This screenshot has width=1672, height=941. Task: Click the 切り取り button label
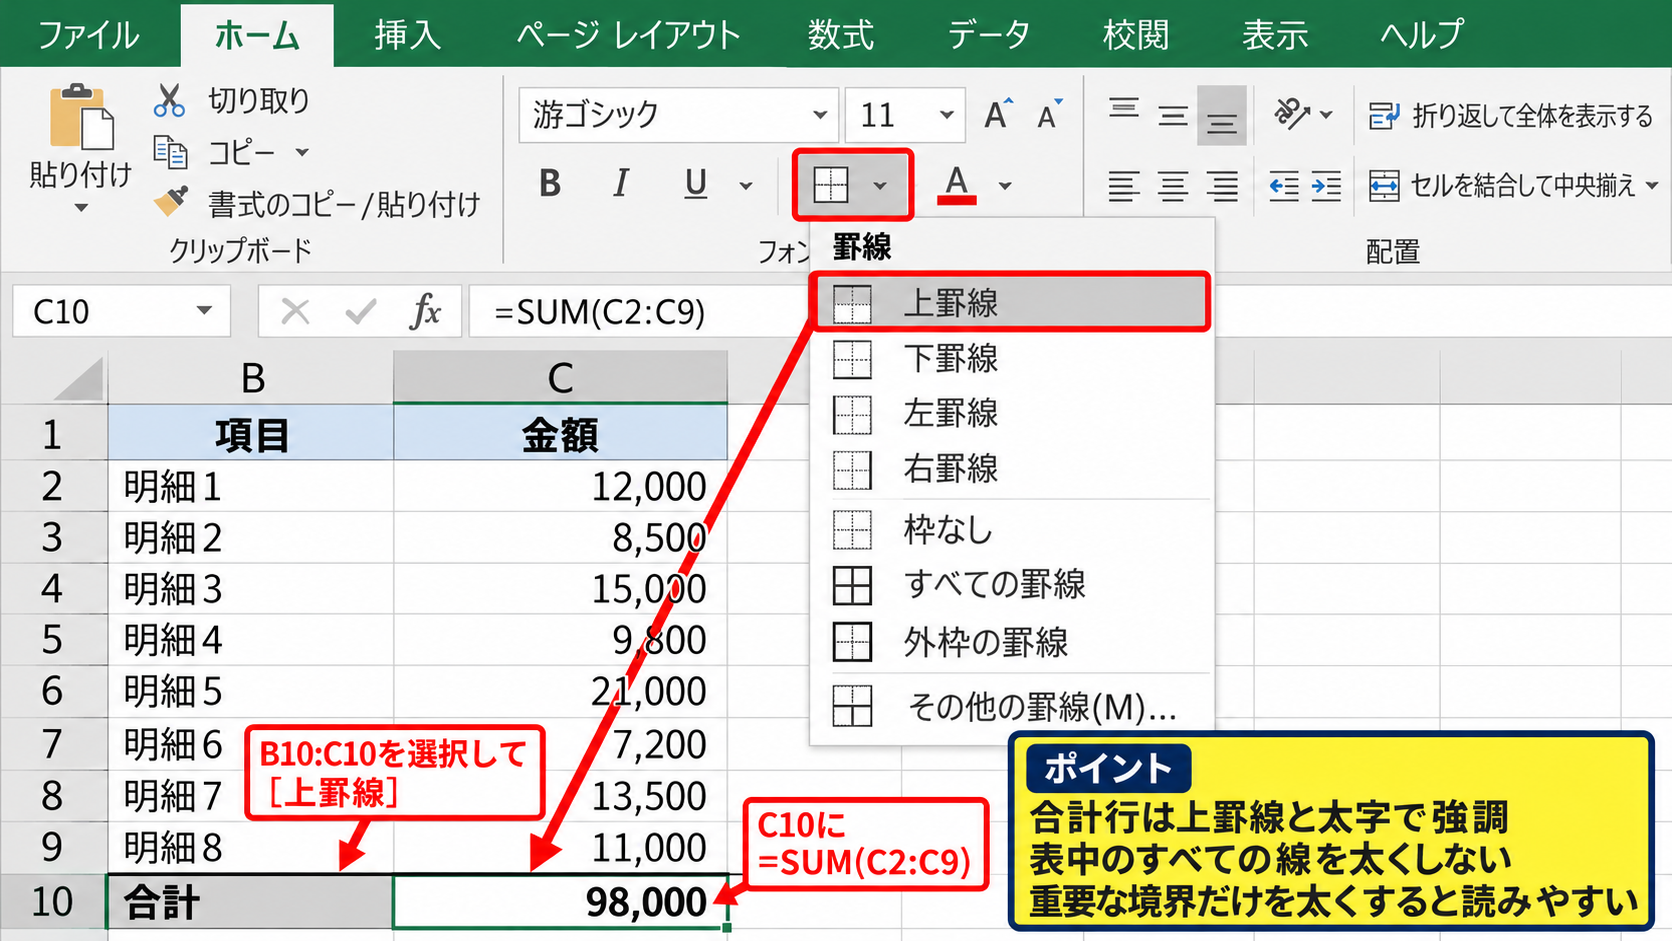(x=259, y=100)
